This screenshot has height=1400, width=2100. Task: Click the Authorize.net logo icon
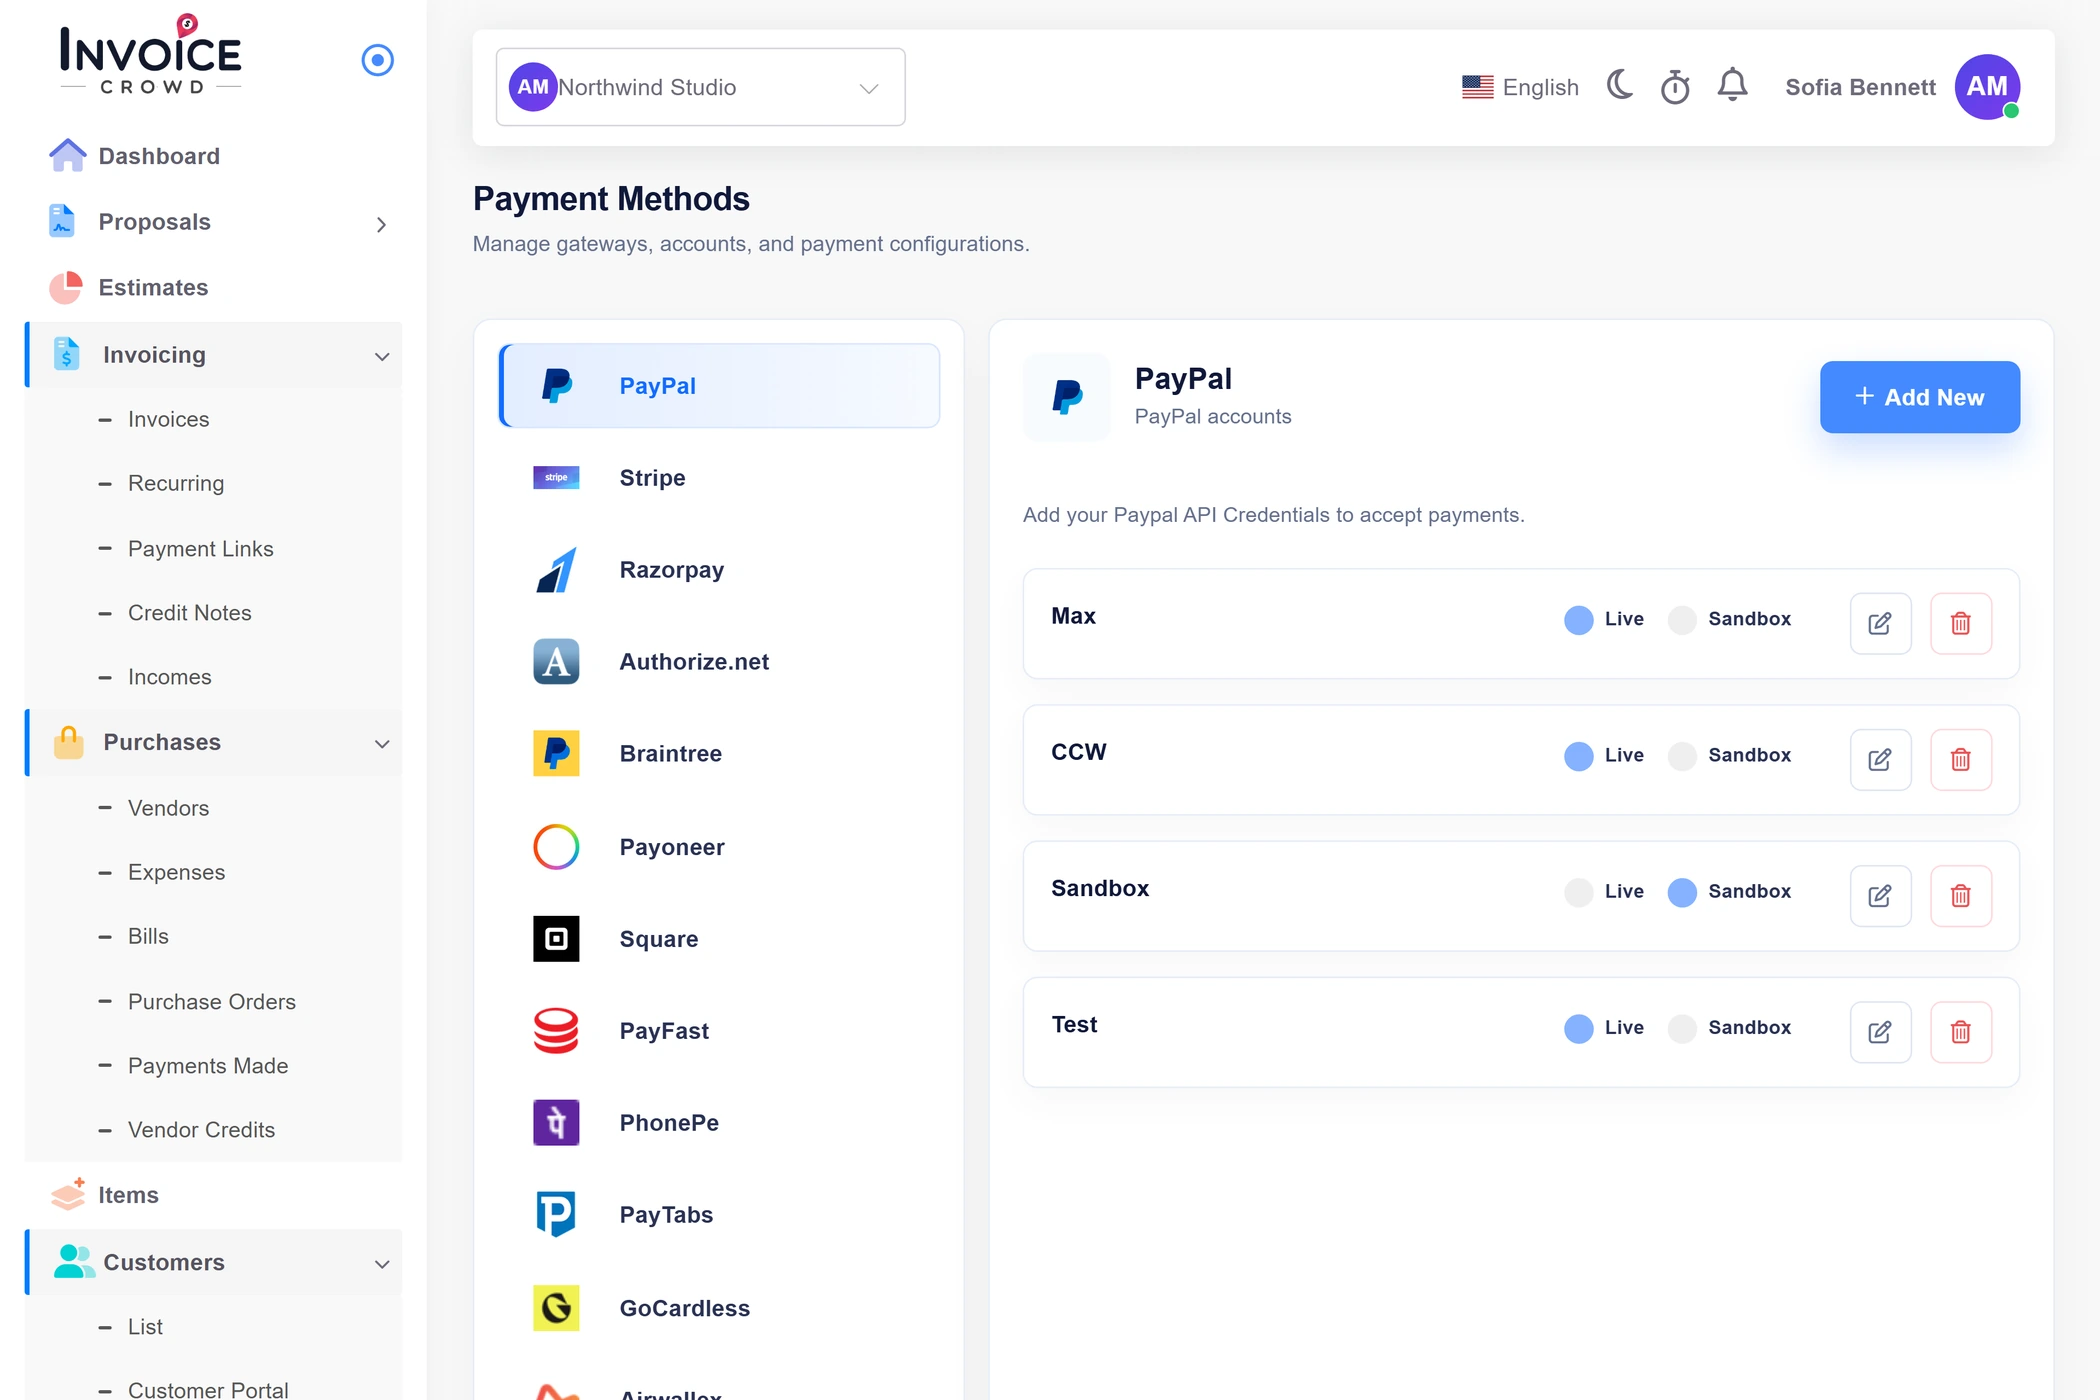coord(556,661)
